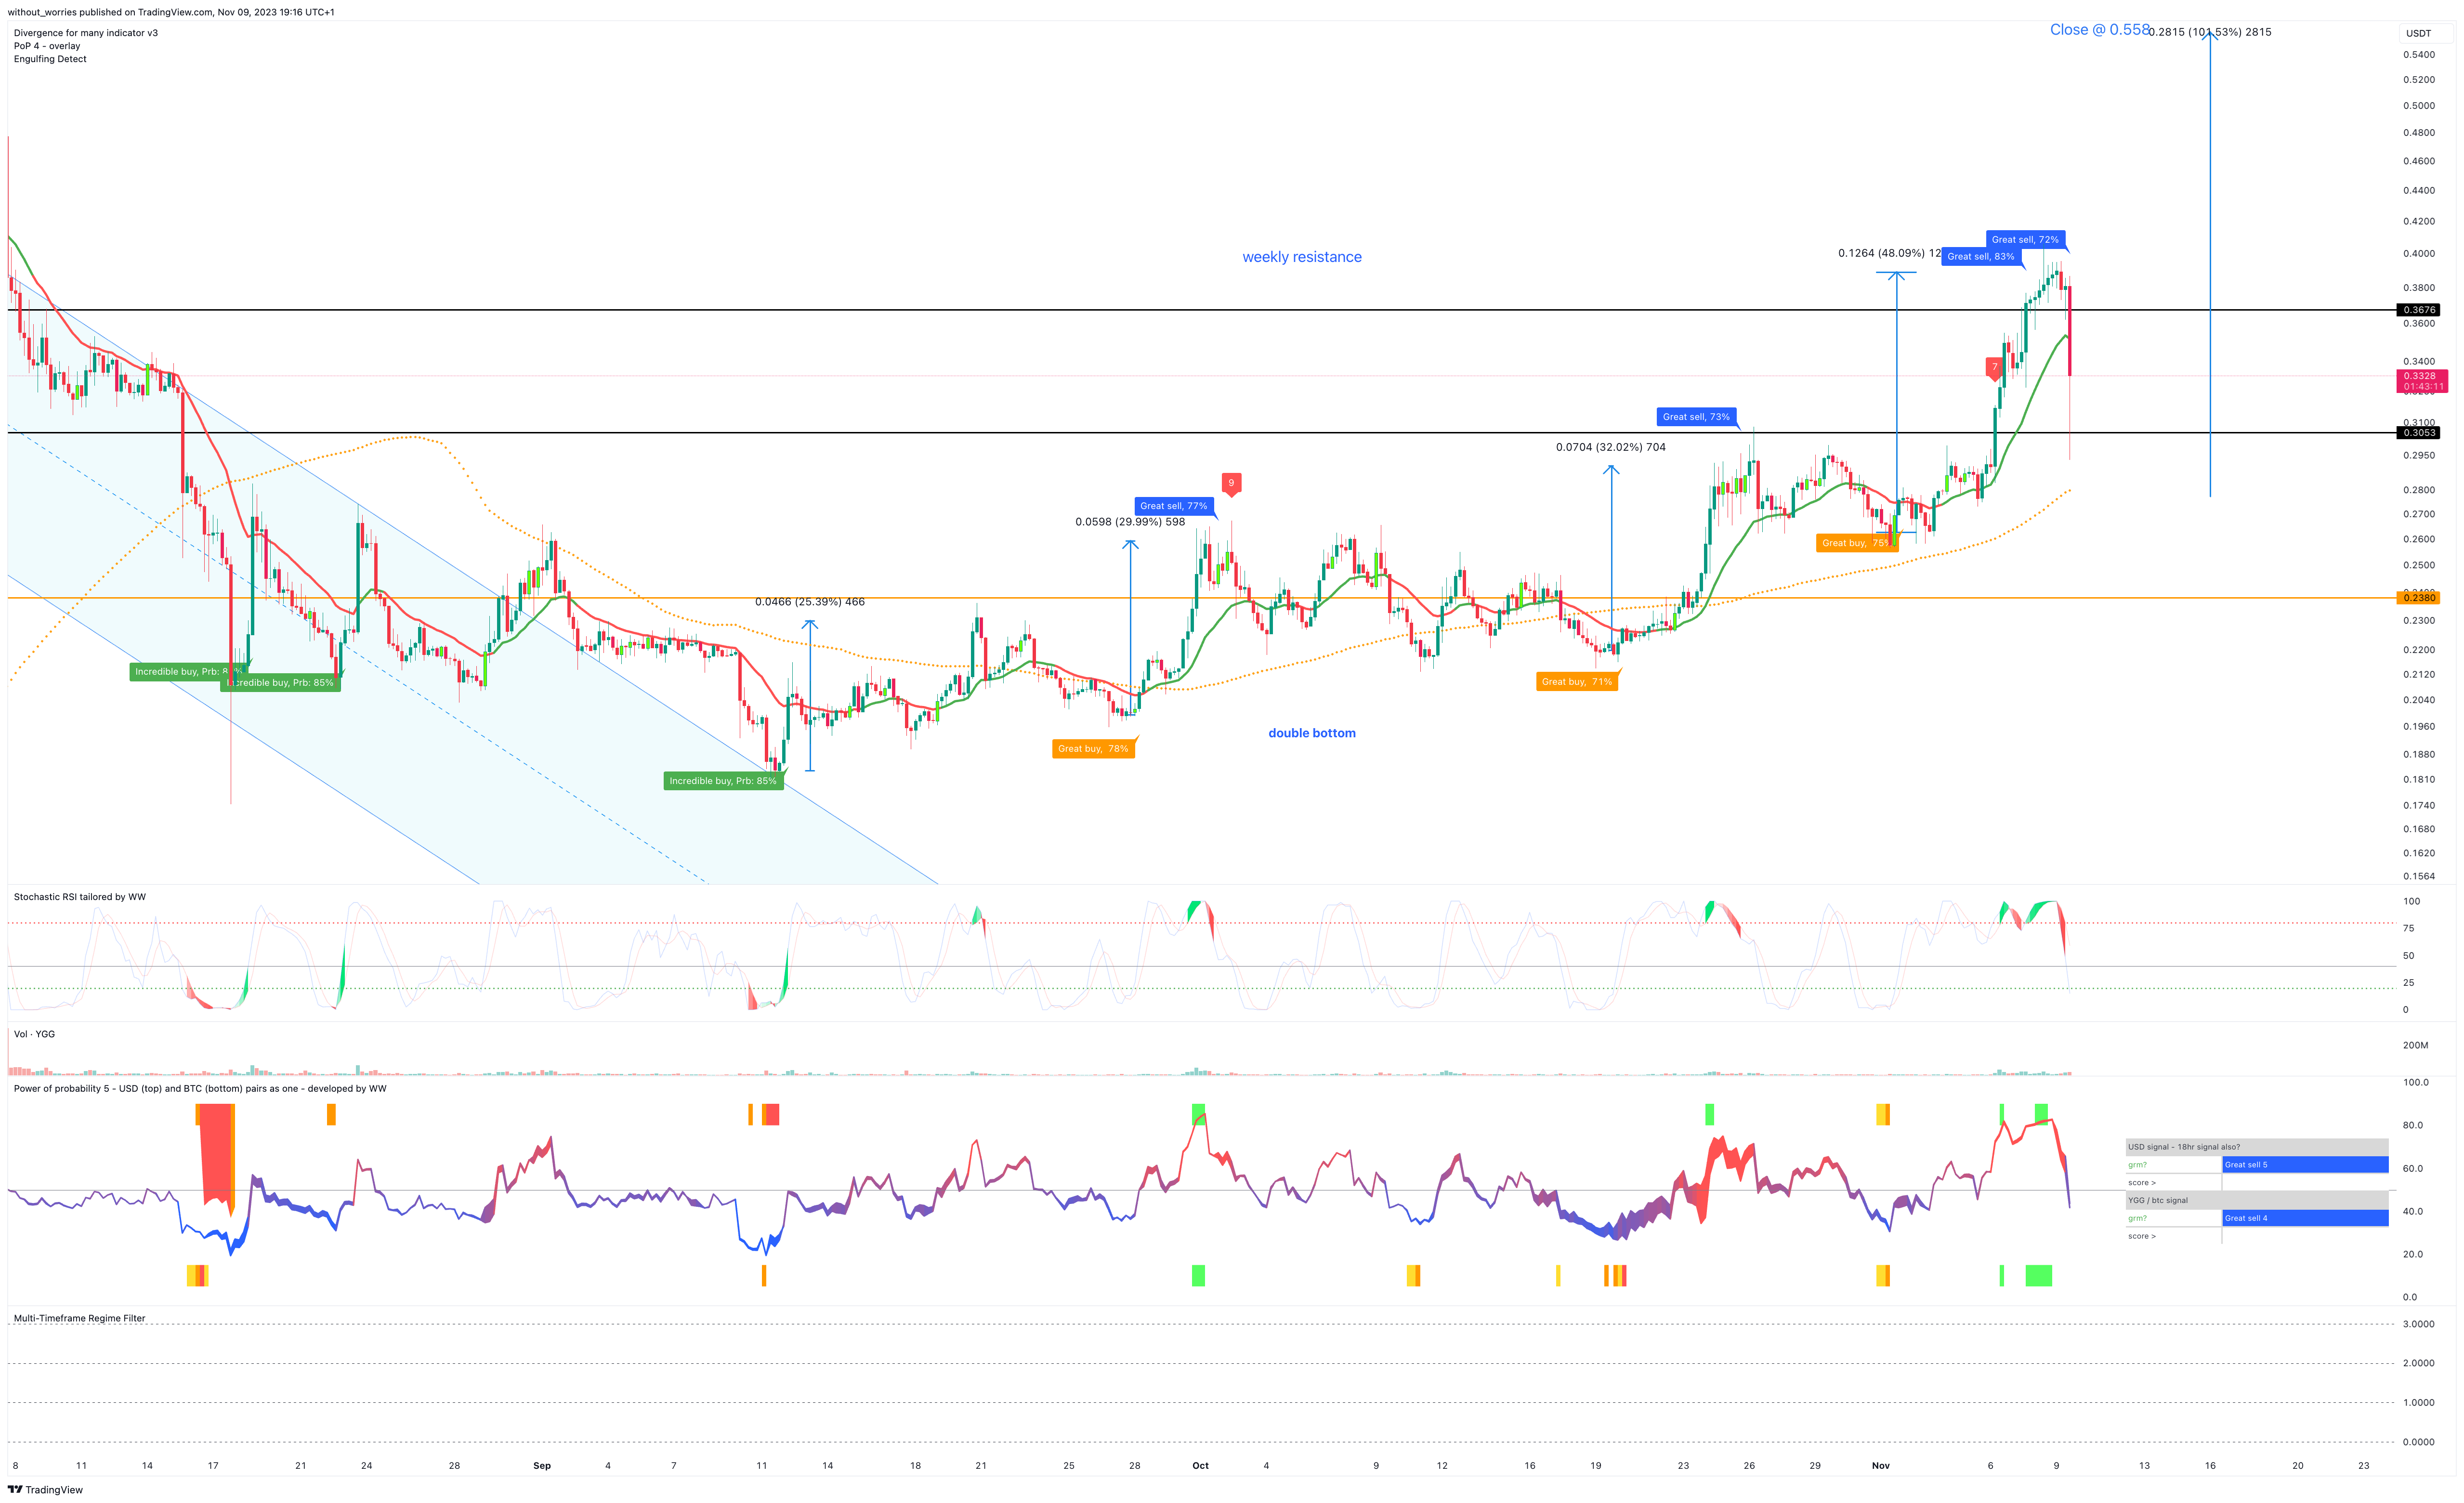
Task: Click the '0.2815 (101.53%) 2815' measurement label
Action: tap(2209, 32)
